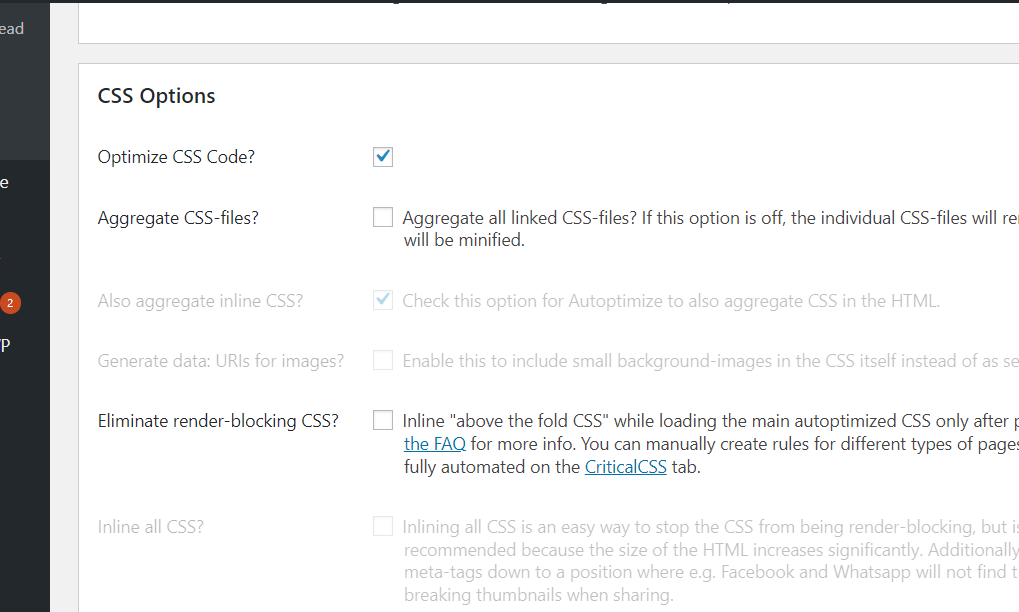Enable the "Aggregate CSS-files?" checkbox
This screenshot has width=1019, height=612.
click(382, 216)
